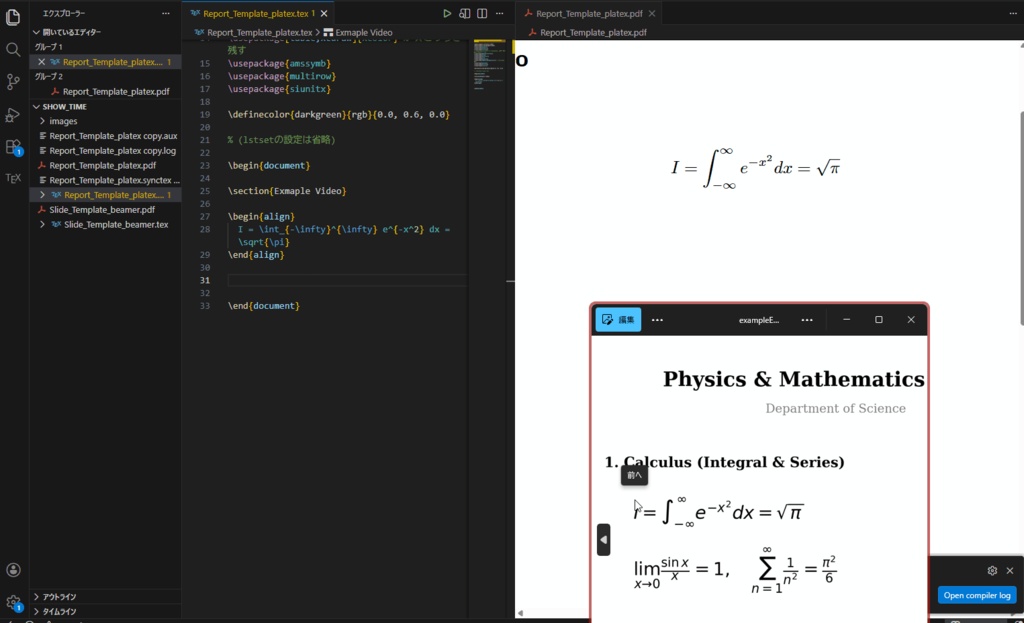Split the editor to the right
This screenshot has width=1024, height=623.
point(482,13)
